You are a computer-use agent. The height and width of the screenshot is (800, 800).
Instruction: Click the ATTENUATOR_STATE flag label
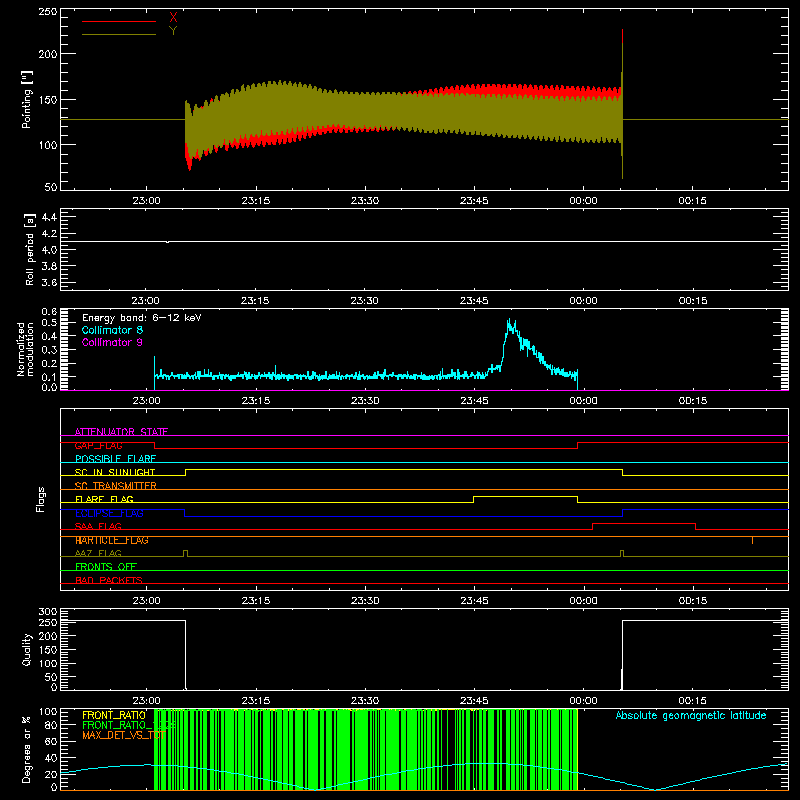[121, 432]
